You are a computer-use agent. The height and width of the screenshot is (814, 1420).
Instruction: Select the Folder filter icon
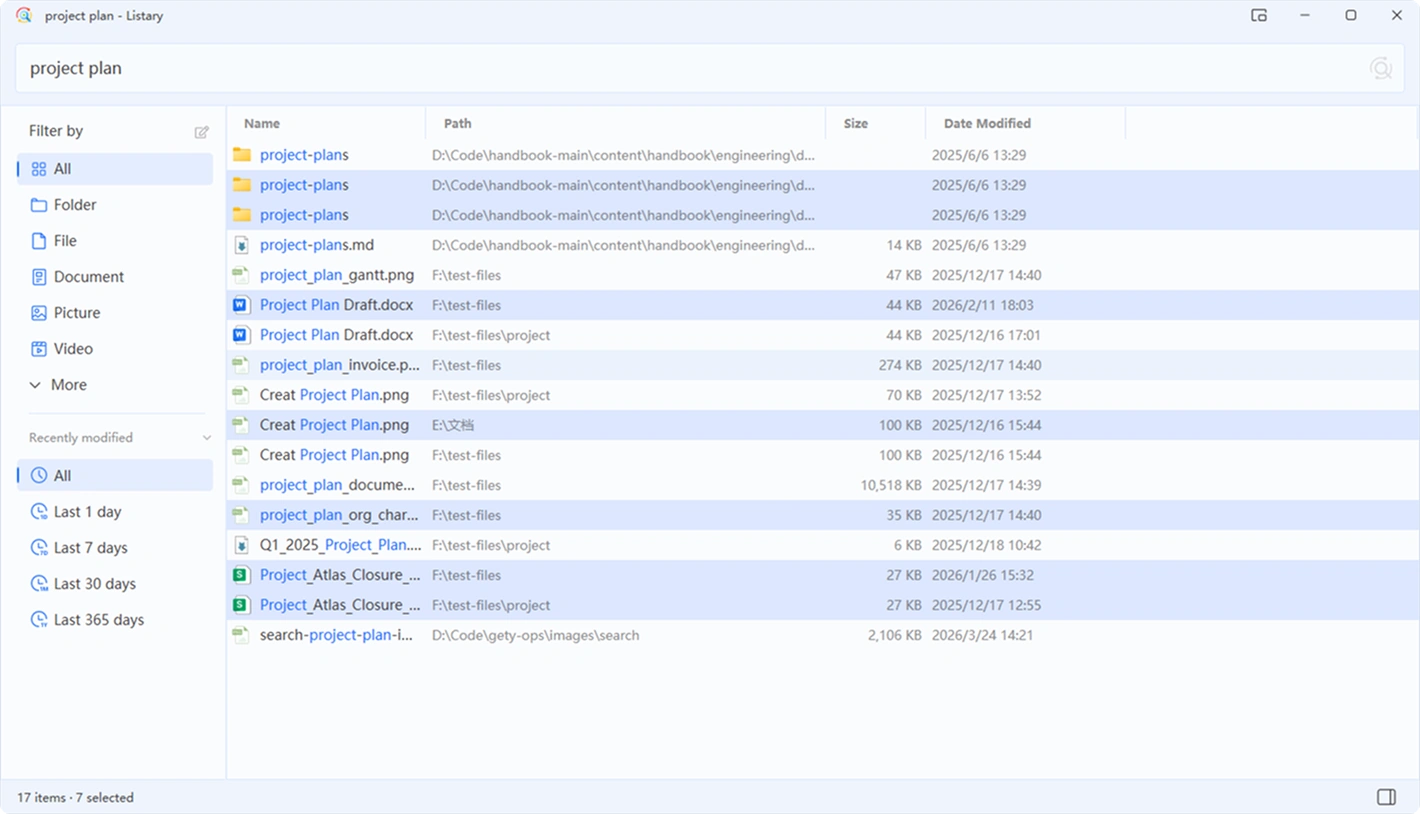coord(39,205)
